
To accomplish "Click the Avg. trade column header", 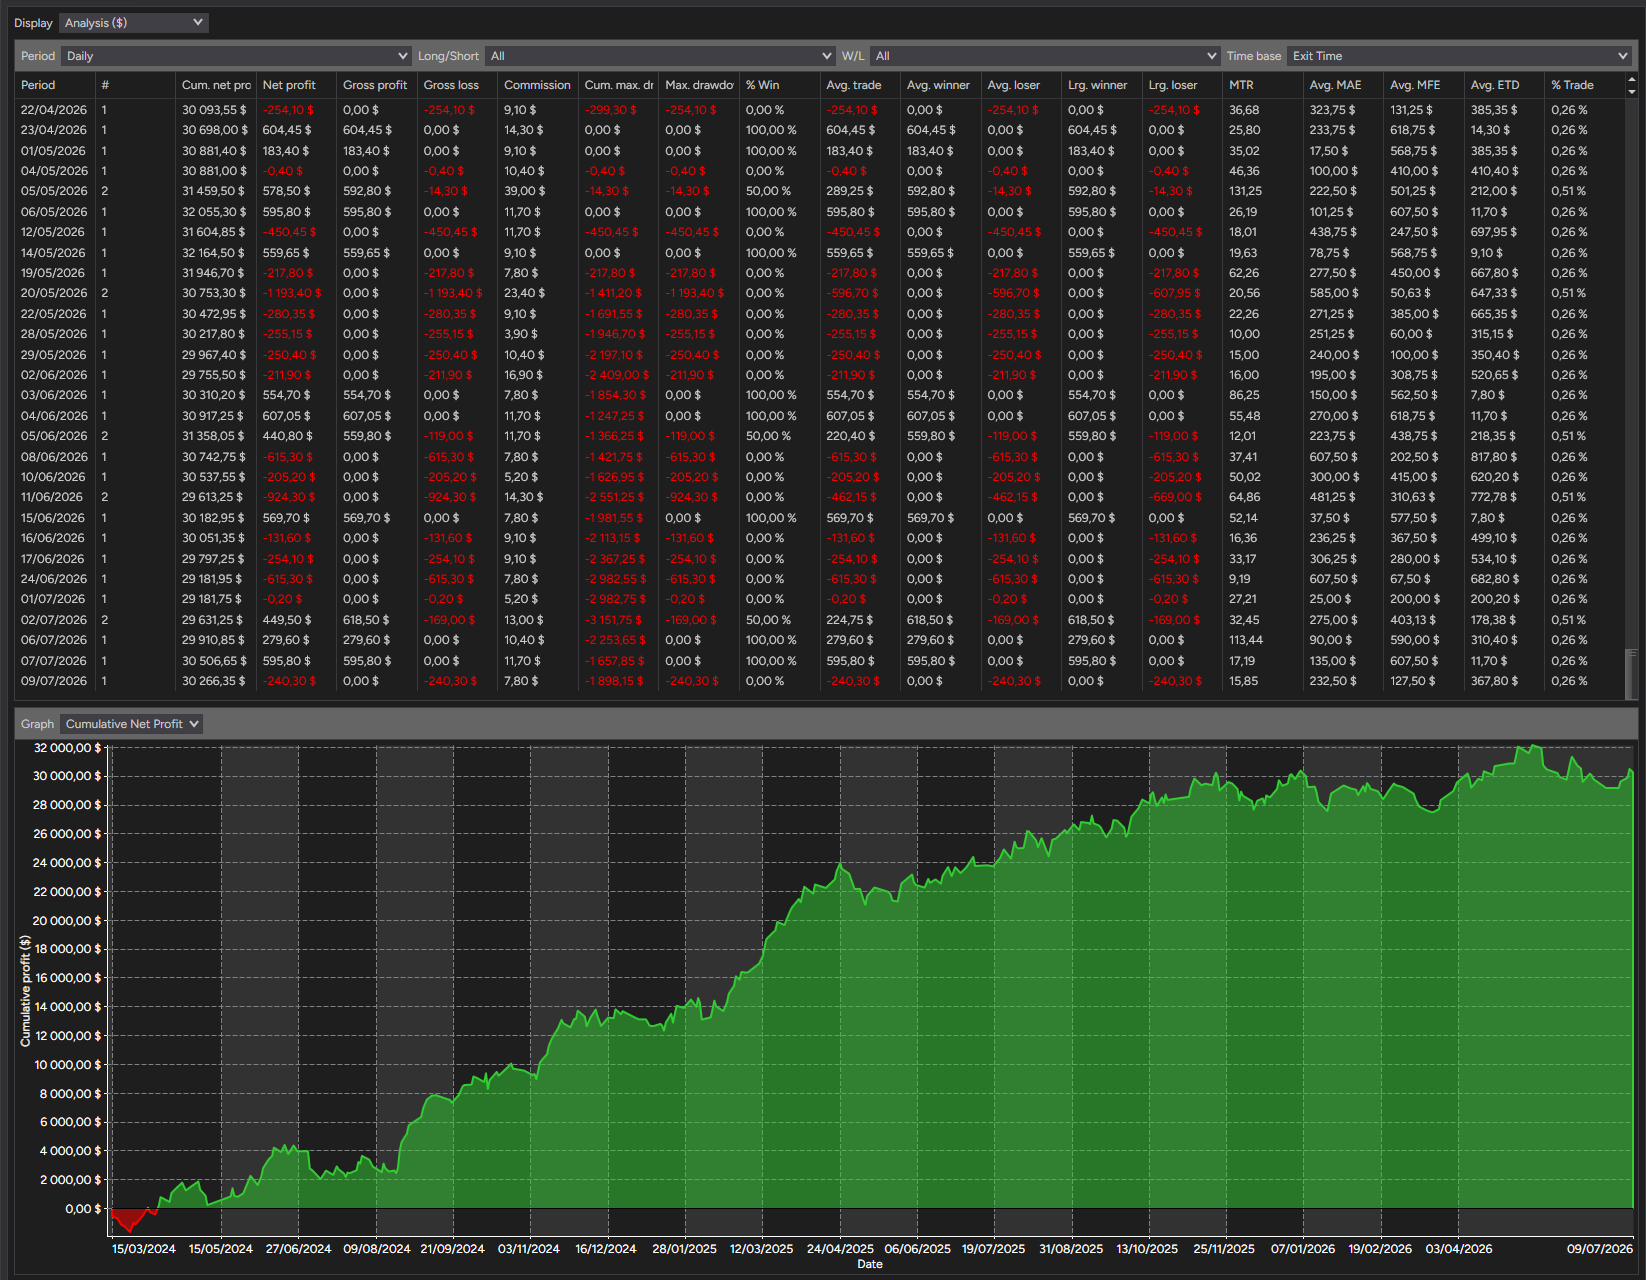I will point(860,85).
